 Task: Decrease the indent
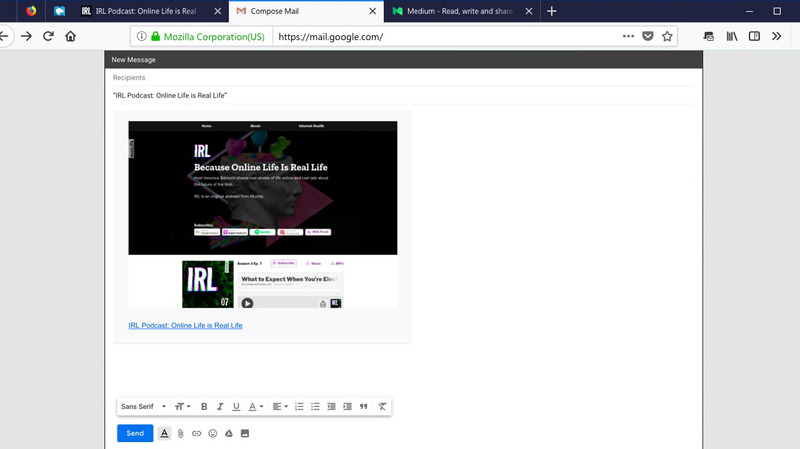[331, 406]
